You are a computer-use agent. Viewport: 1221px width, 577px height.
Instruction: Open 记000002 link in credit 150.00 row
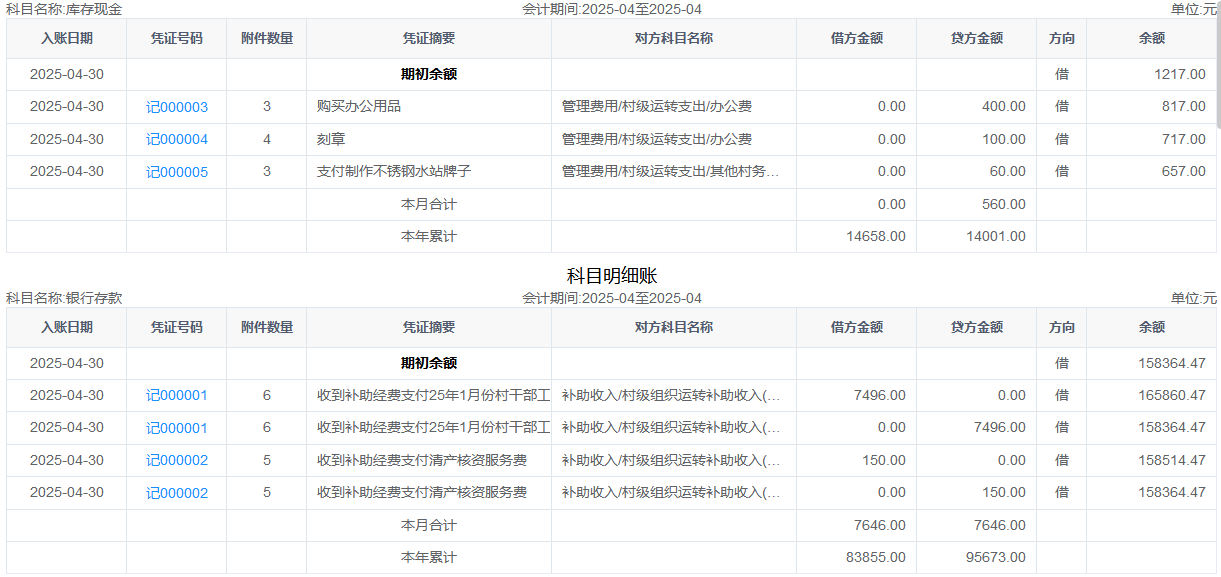click(177, 493)
